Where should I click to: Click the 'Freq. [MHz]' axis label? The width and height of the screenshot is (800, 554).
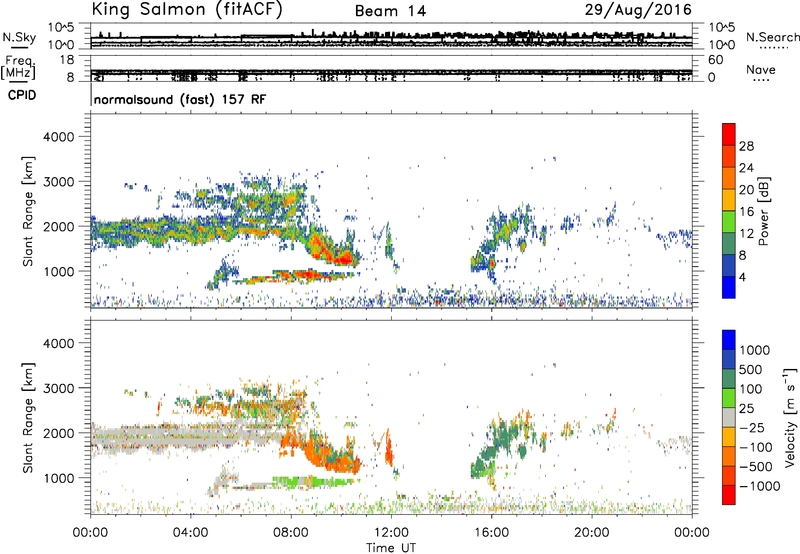pyautogui.click(x=19, y=68)
